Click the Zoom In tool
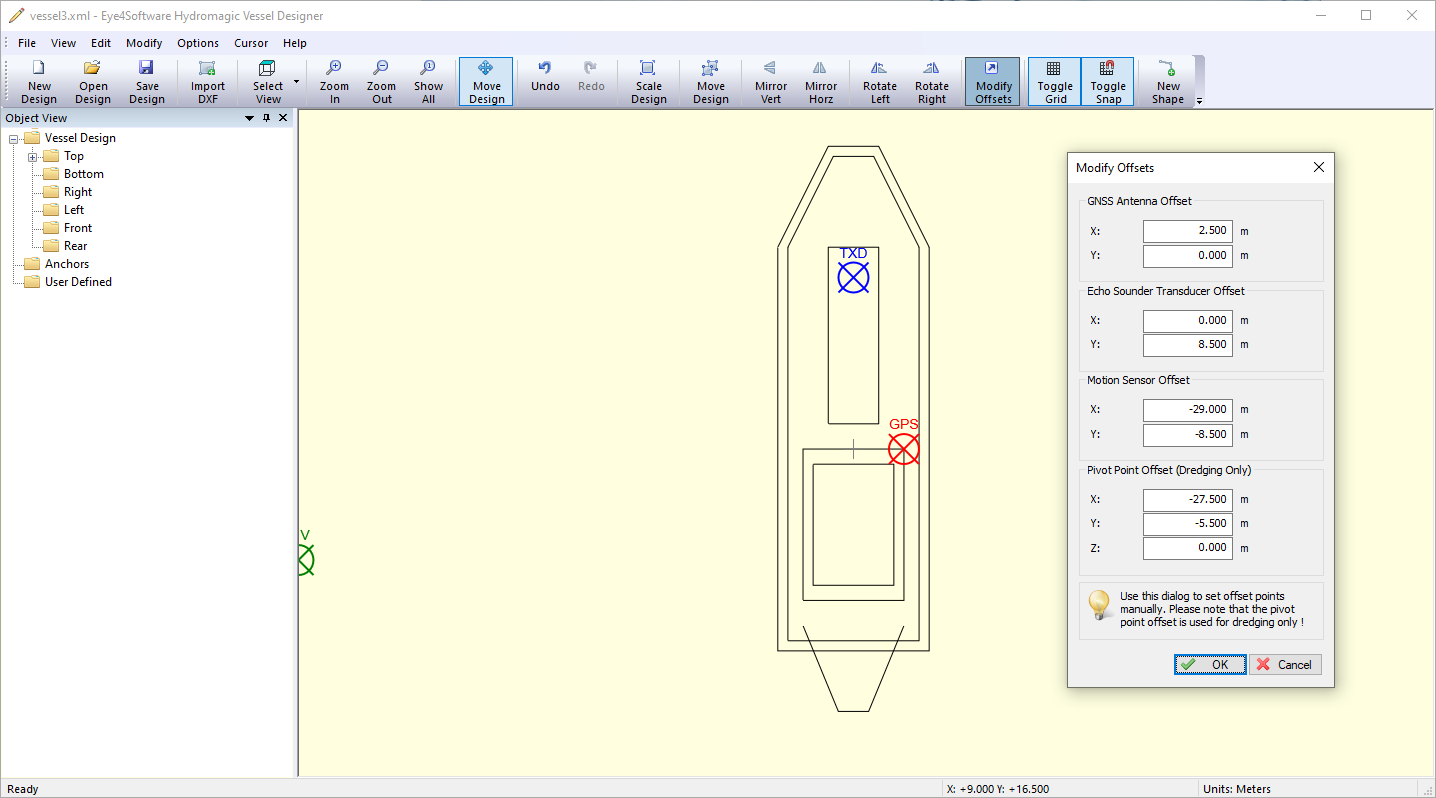This screenshot has width=1436, height=798. (x=334, y=80)
